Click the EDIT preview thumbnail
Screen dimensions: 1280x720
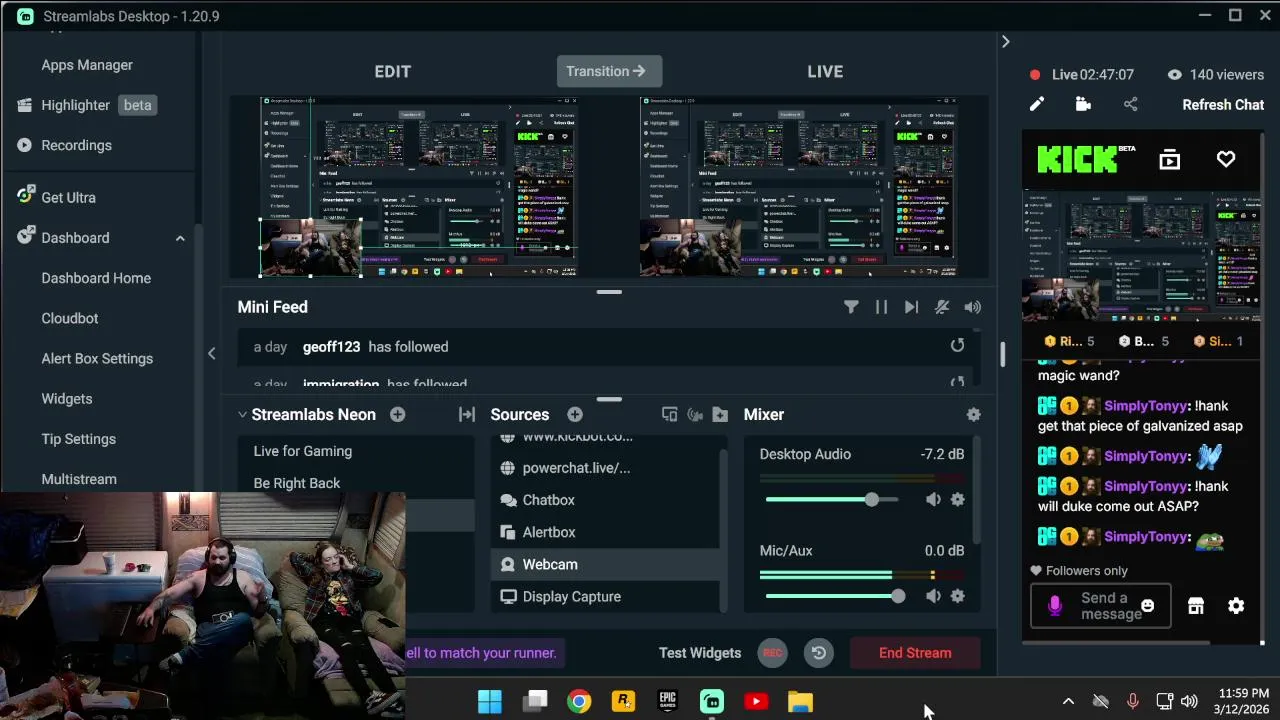[418, 187]
